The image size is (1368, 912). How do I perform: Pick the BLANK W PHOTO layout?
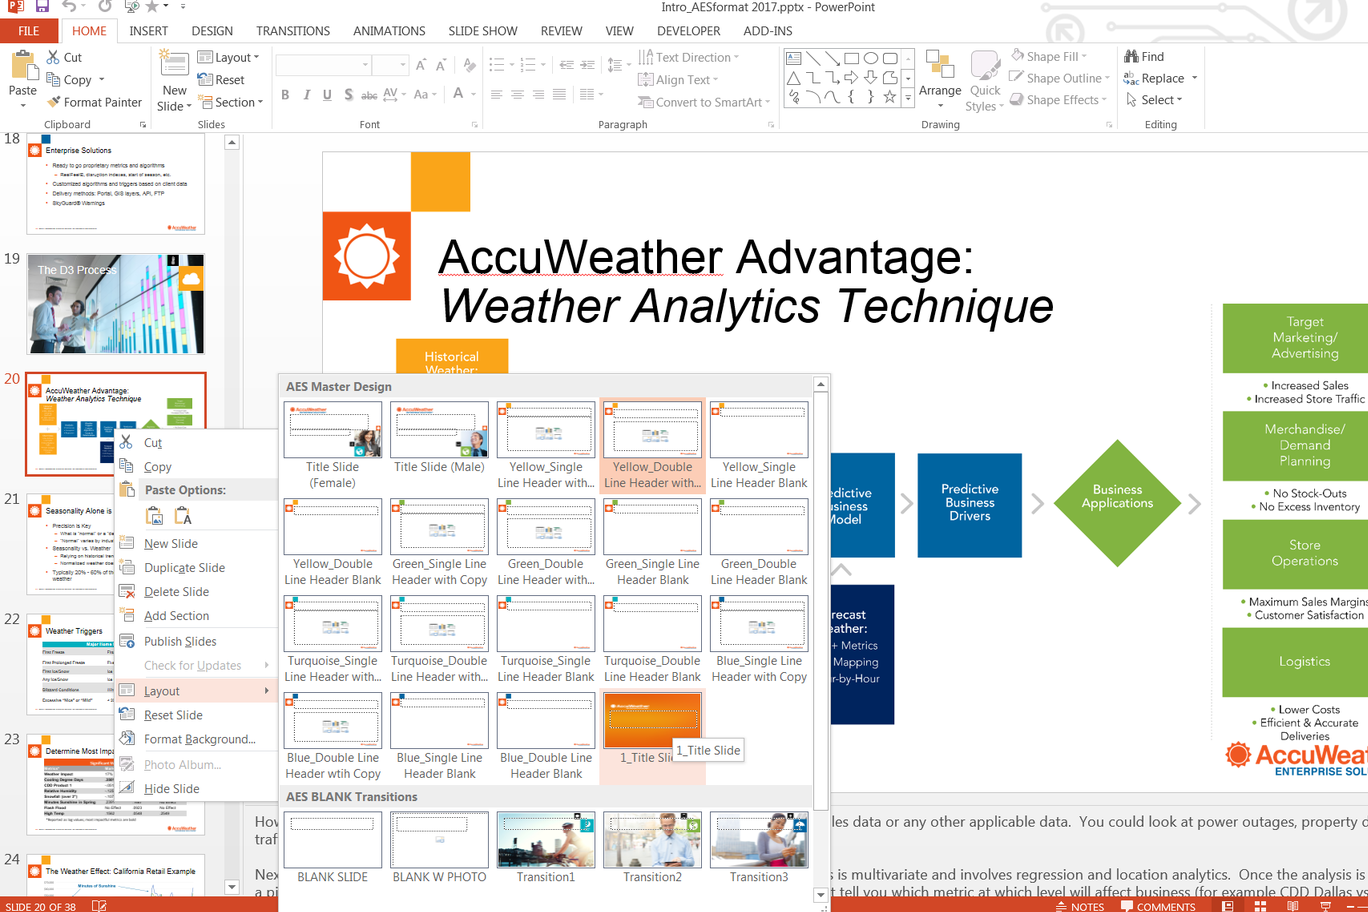tap(439, 848)
